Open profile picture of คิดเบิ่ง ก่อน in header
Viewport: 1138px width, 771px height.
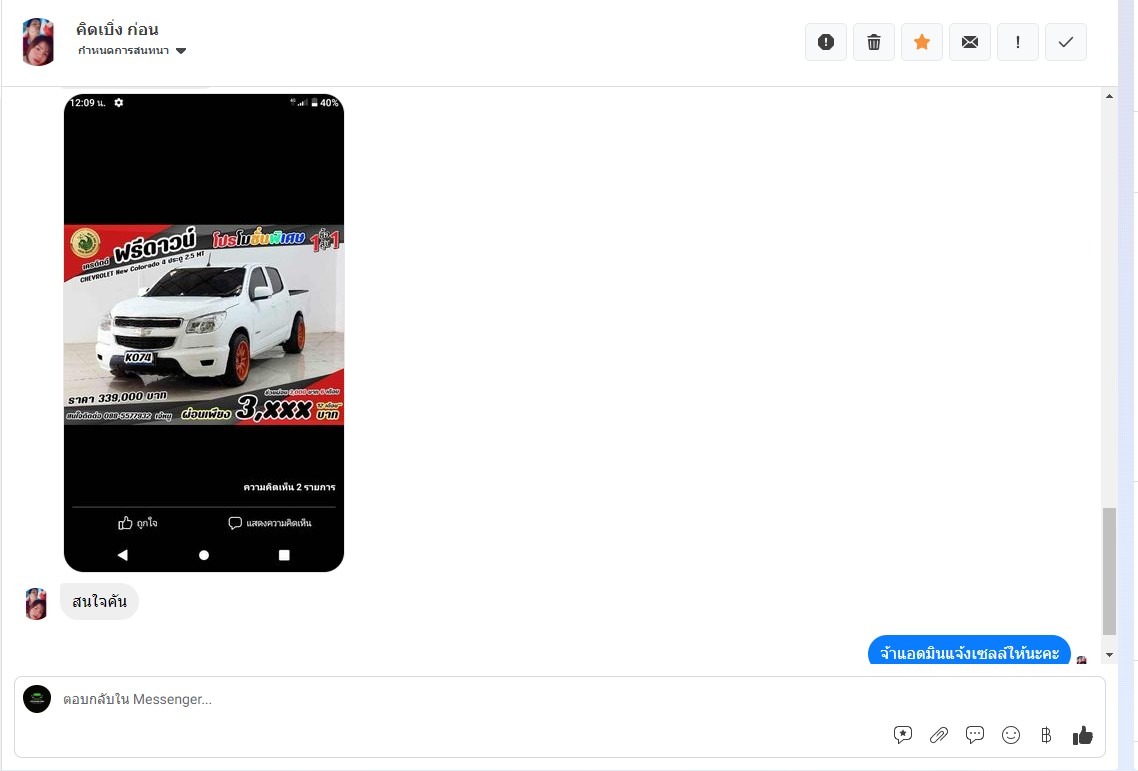tap(38, 42)
